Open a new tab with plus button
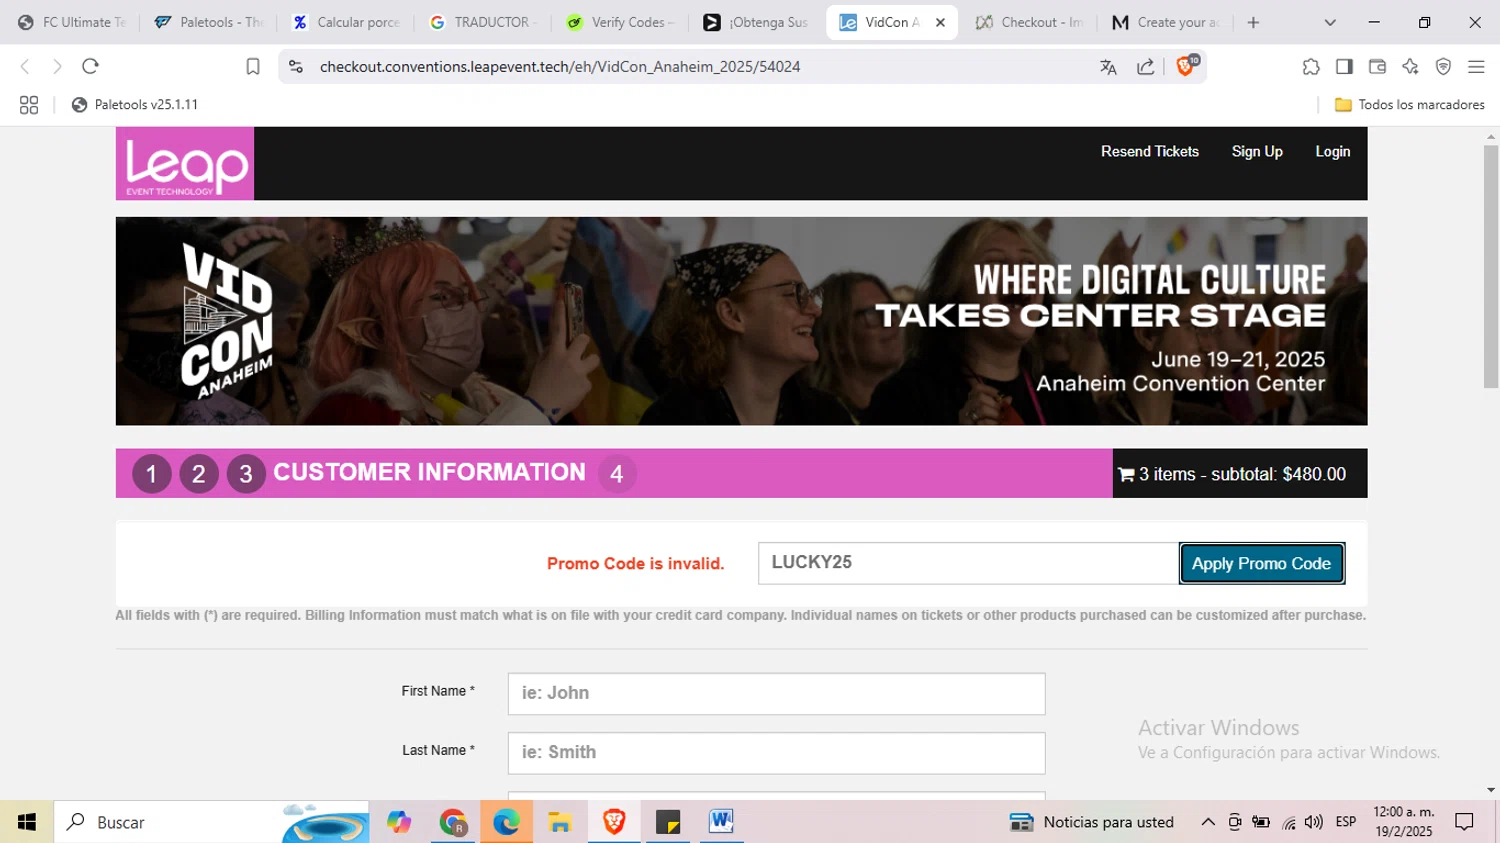 click(x=1253, y=22)
